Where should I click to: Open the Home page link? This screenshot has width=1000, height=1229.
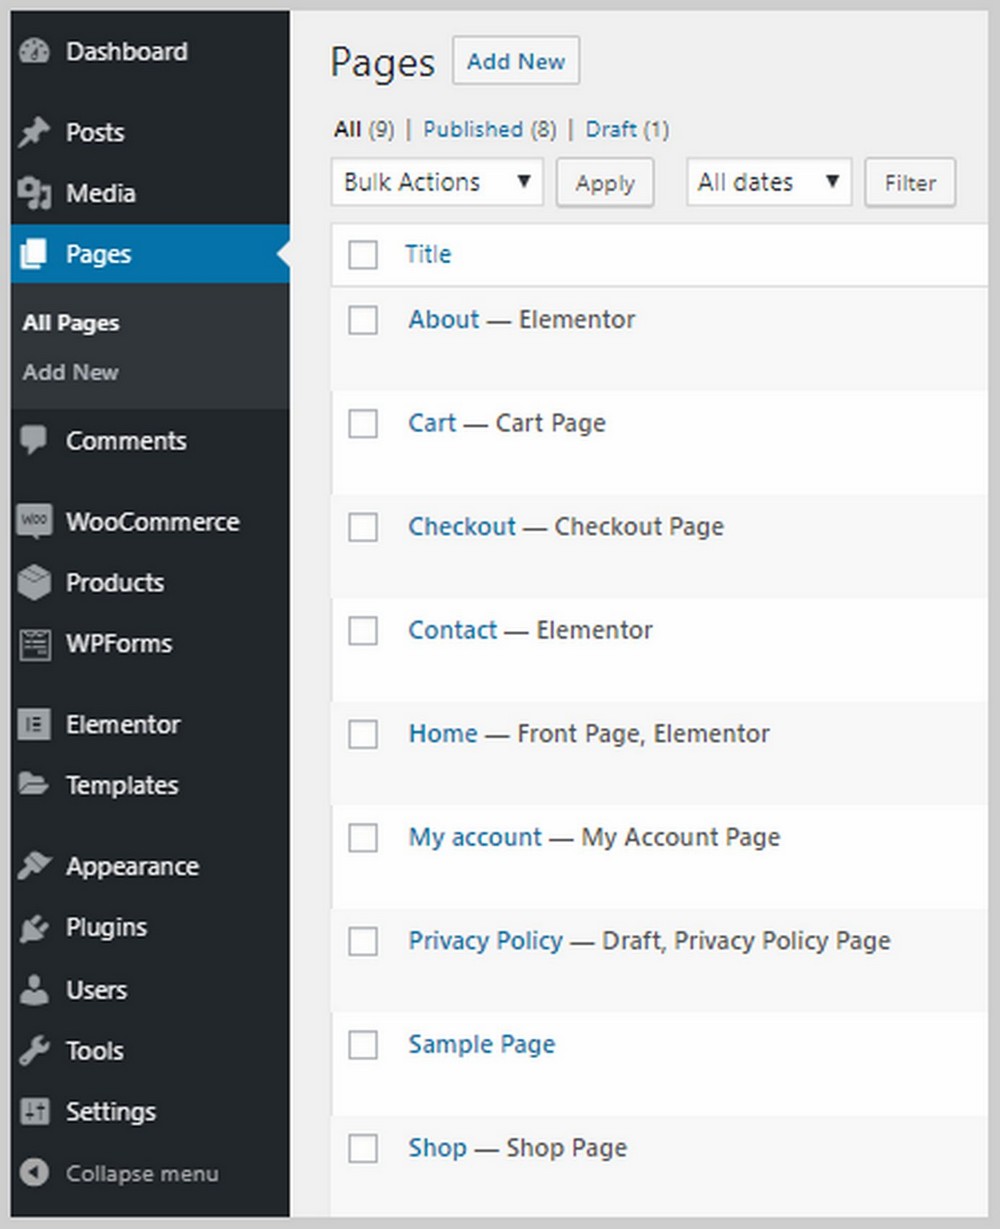pyautogui.click(x=442, y=733)
